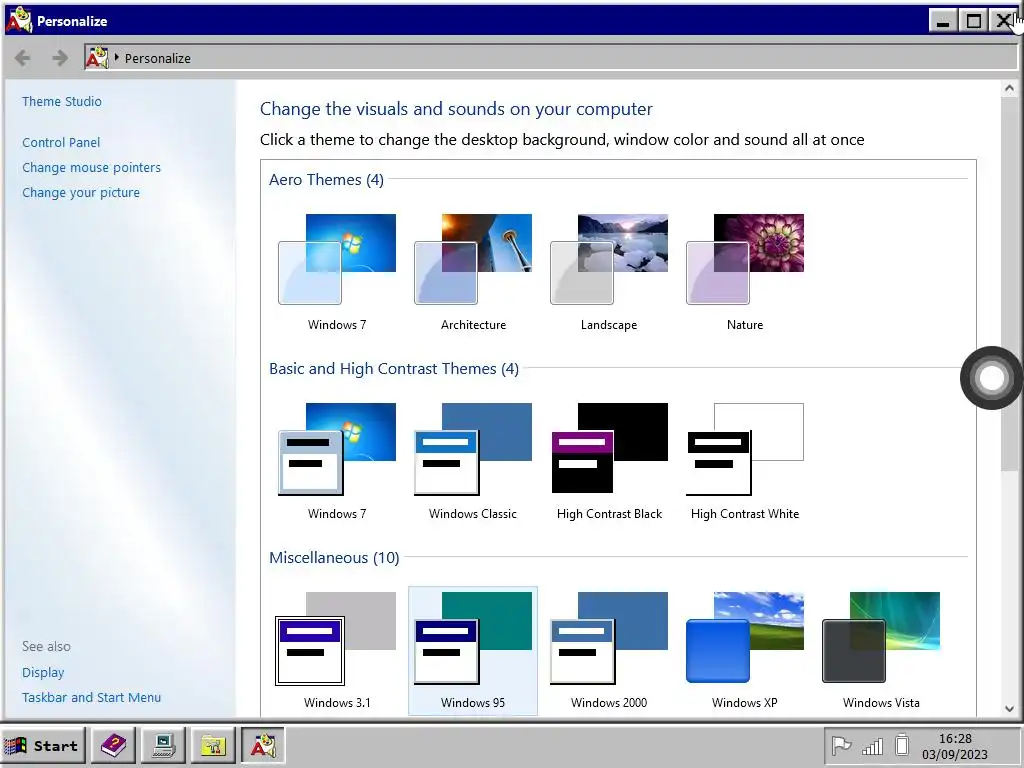Click the flag notification tray icon
Screen dimensions: 1024x768
[x=841, y=745]
